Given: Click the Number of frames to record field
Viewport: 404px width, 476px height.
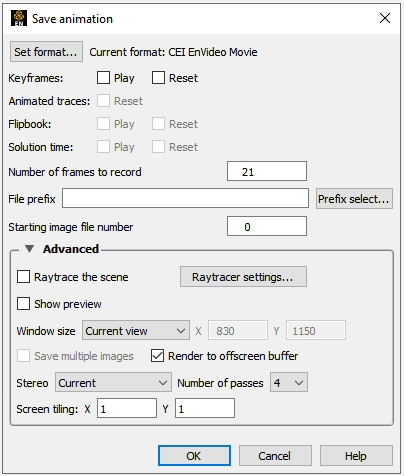Looking at the screenshot, I should tap(267, 171).
